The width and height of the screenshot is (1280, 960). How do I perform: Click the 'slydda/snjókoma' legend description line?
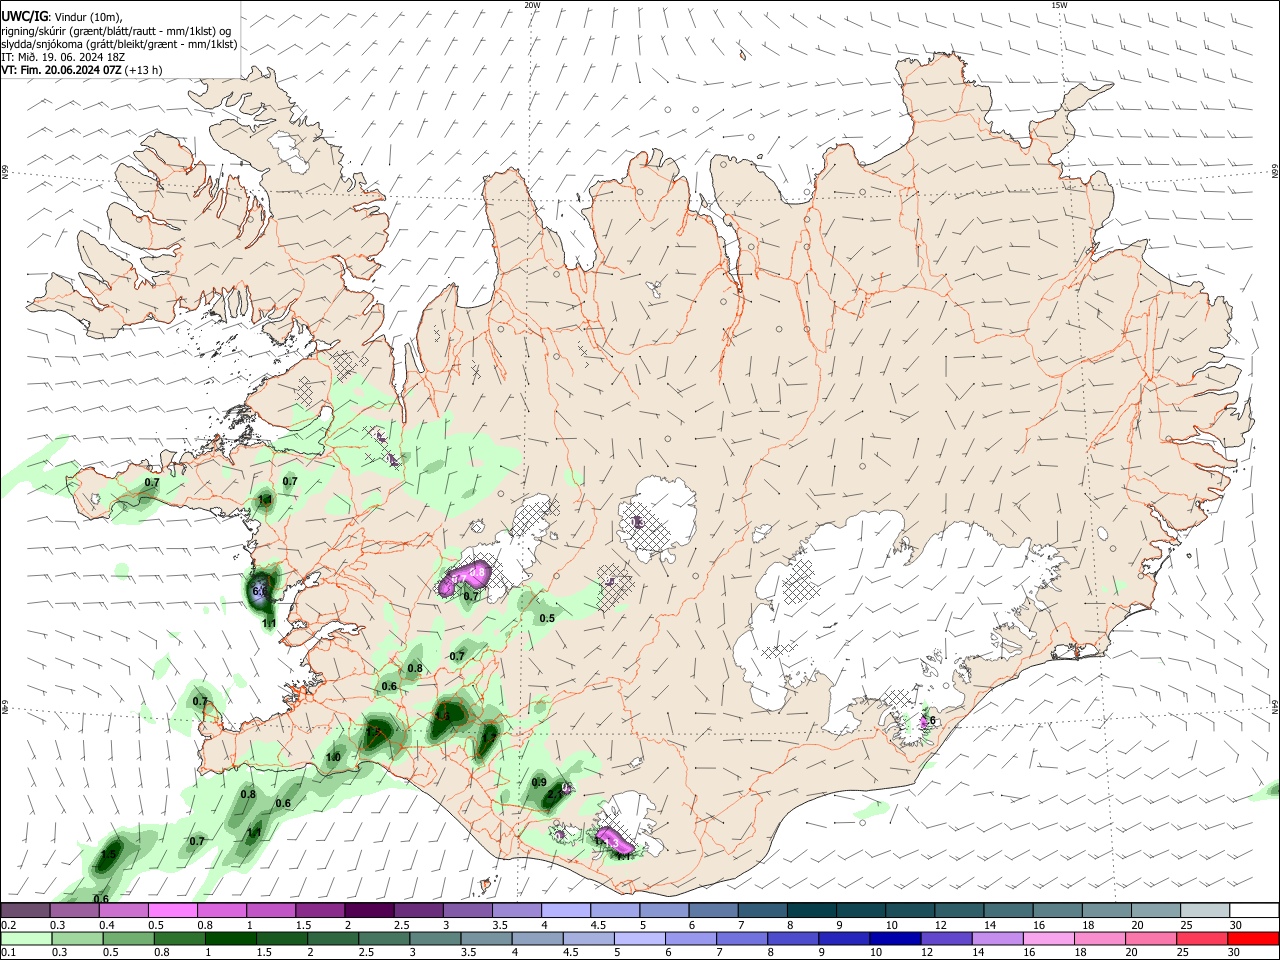(x=120, y=44)
